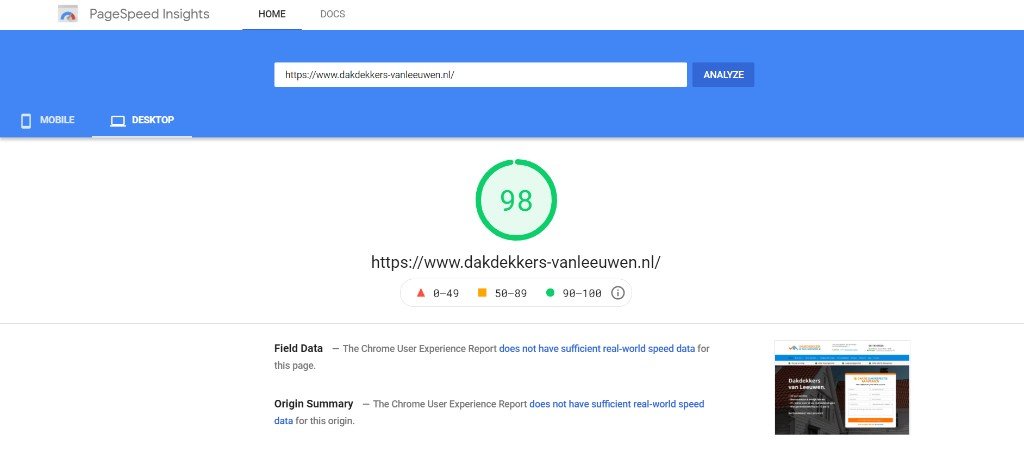
Task: Click the PageSpeed Insights logo icon
Action: pyautogui.click(x=68, y=14)
